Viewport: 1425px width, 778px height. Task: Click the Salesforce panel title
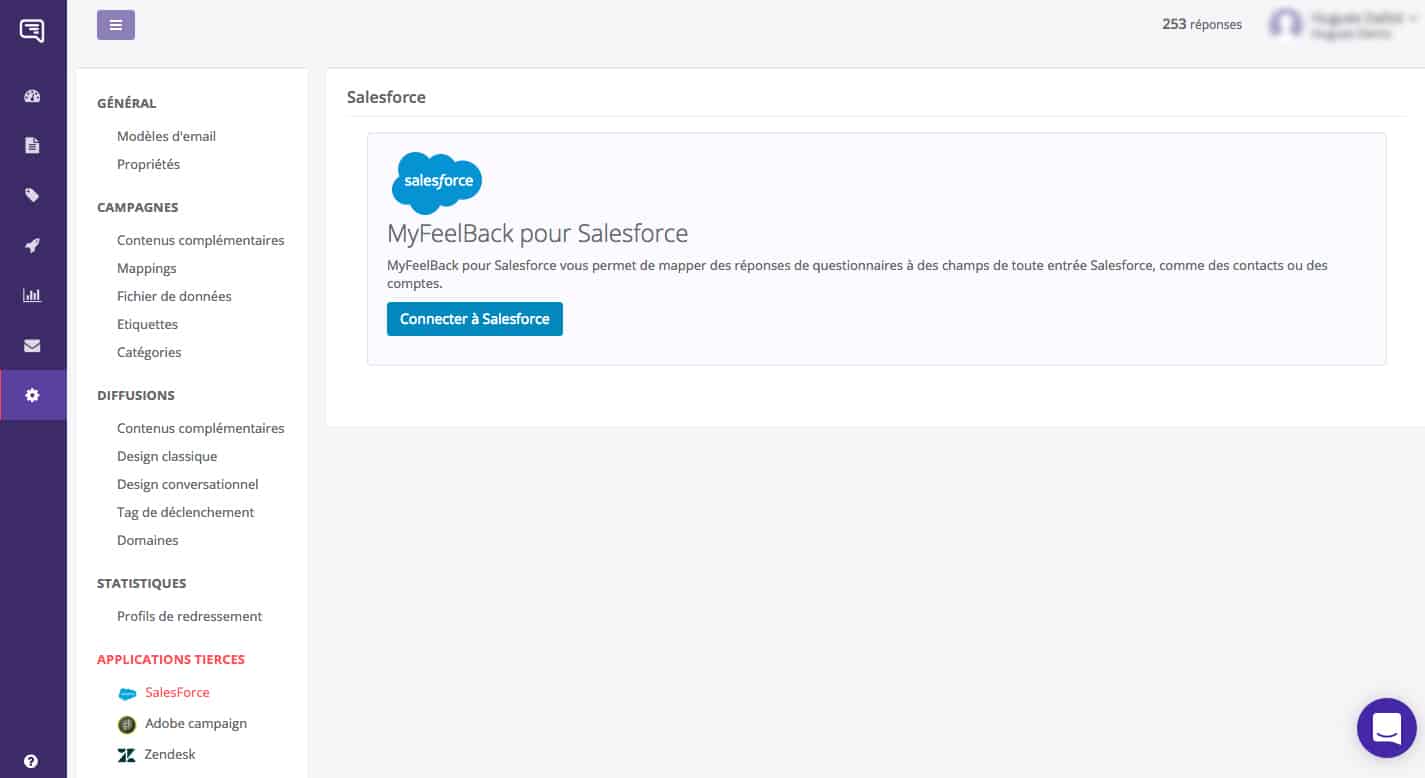coord(386,97)
